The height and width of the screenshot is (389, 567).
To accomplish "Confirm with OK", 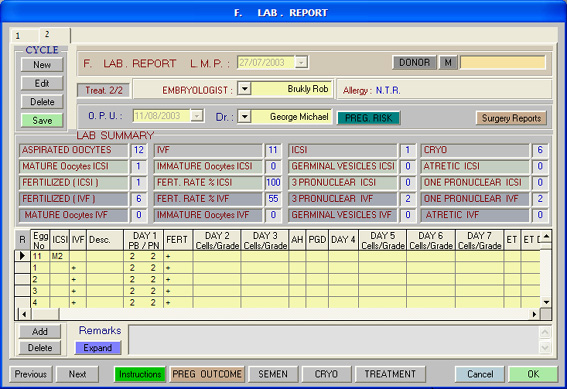I will (x=533, y=374).
